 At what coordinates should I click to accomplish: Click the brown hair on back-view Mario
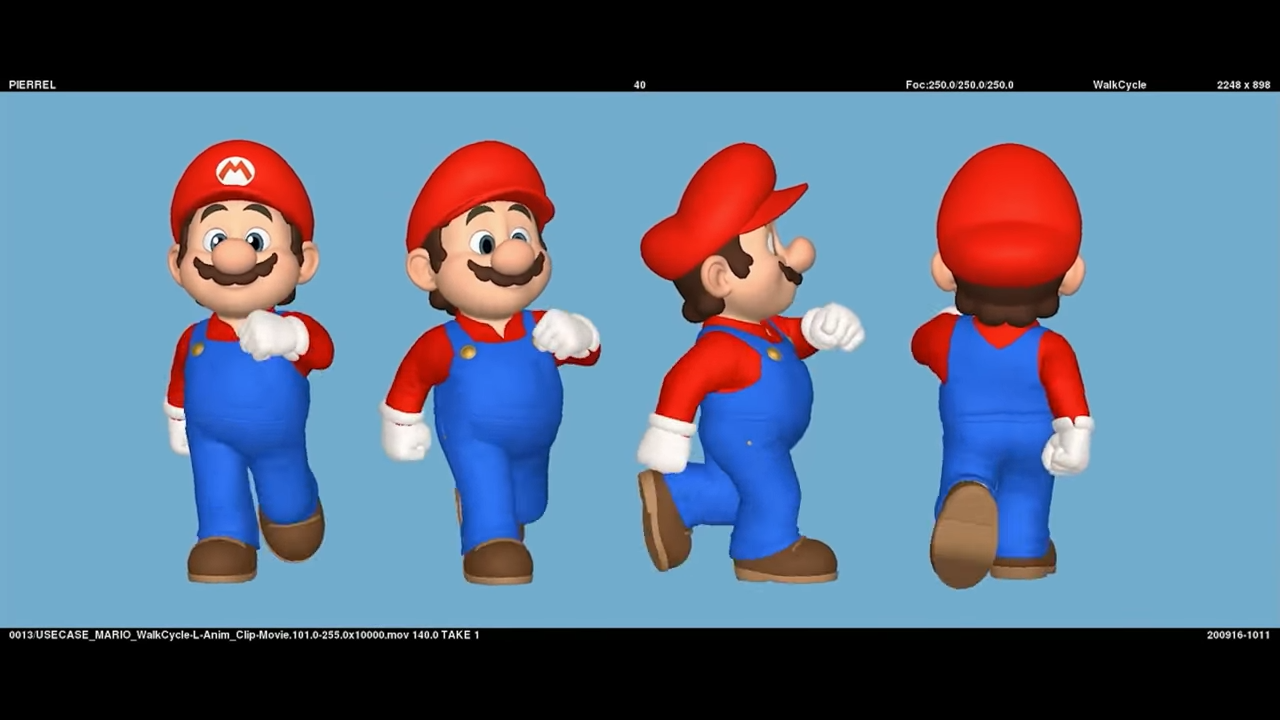pos(1006,300)
